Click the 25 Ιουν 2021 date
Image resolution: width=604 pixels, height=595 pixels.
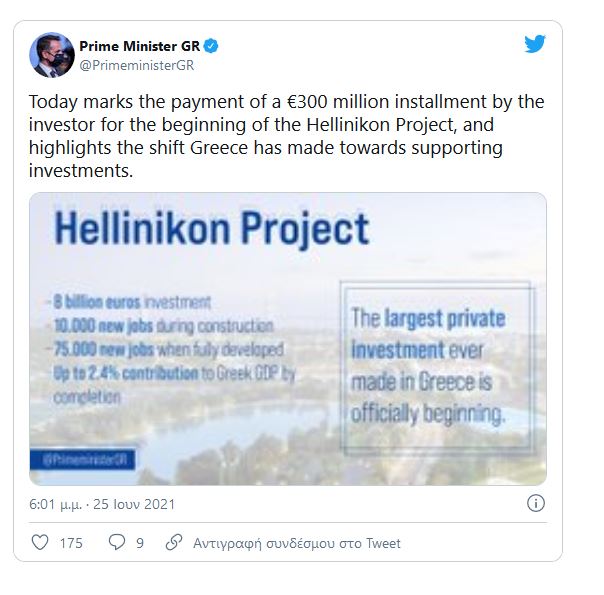coord(136,504)
